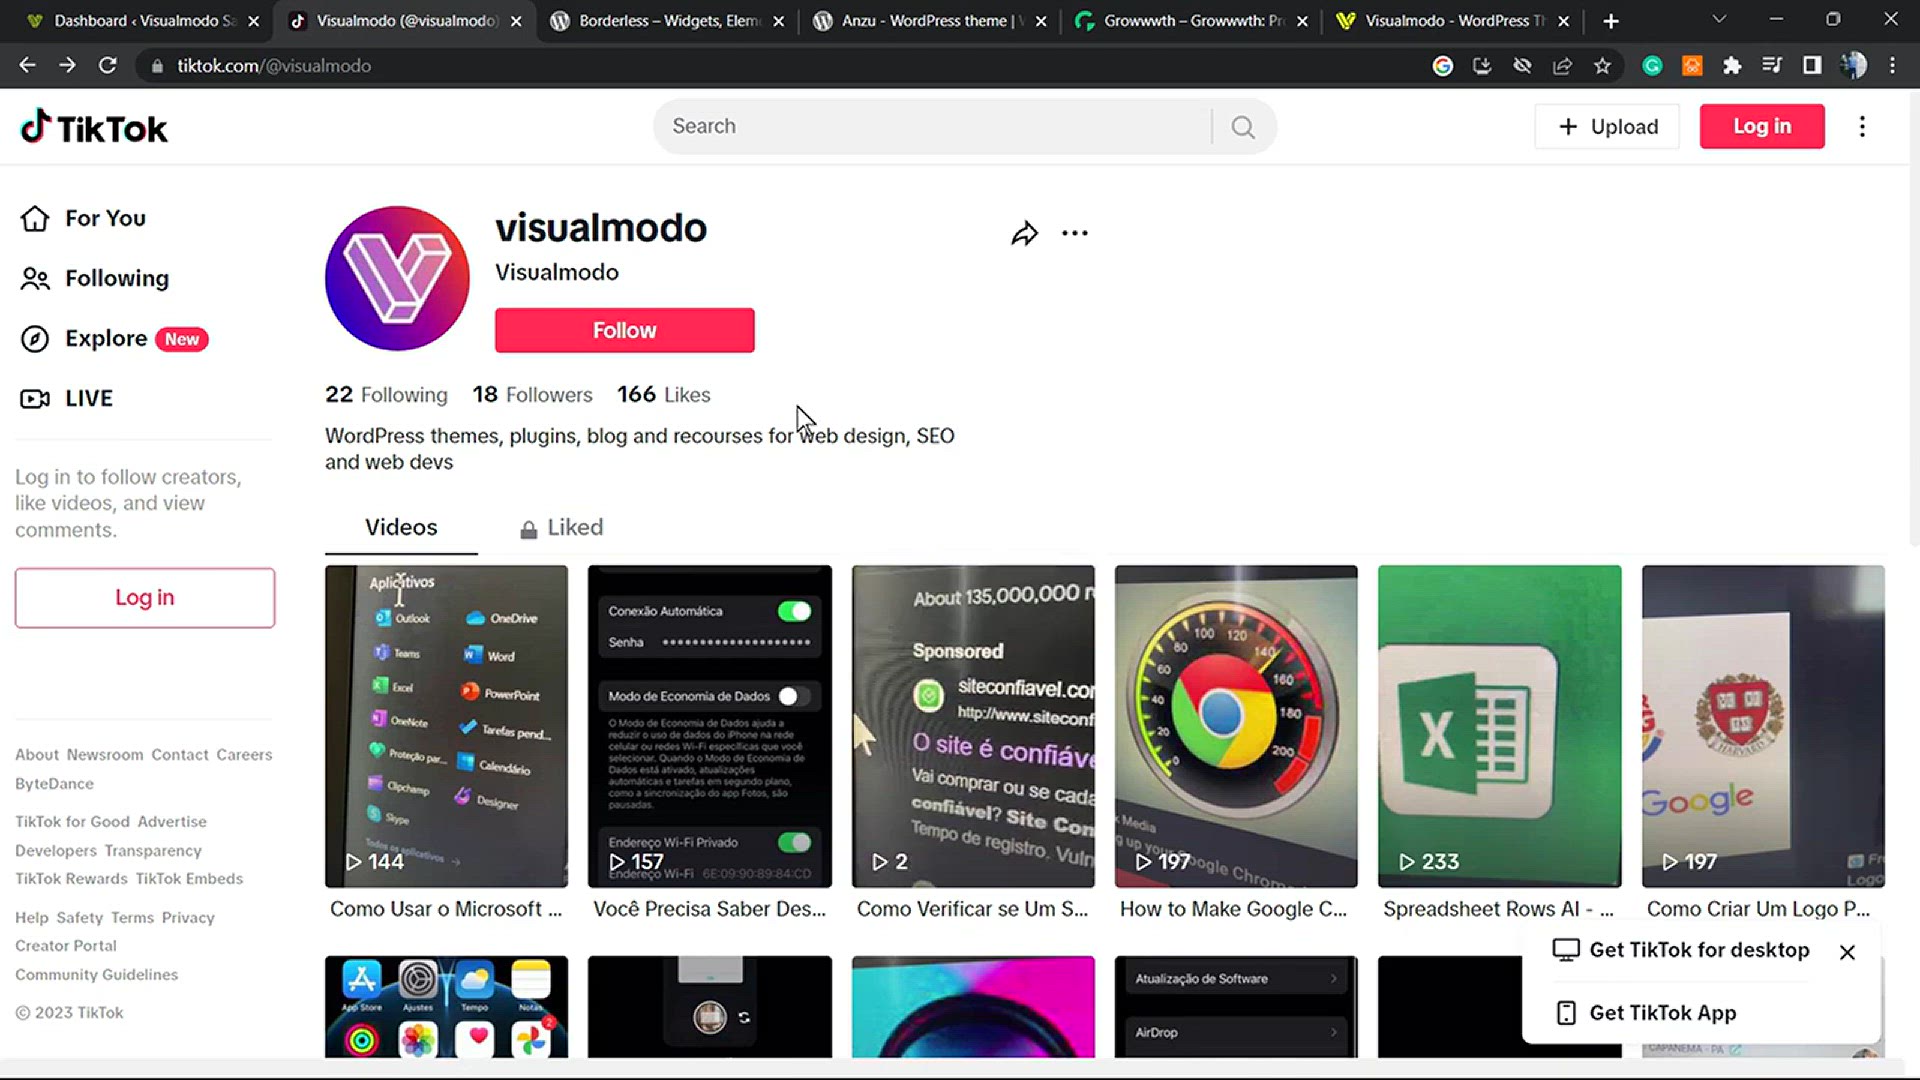Click the Upload button
1920x1080 pixels.
point(1607,126)
